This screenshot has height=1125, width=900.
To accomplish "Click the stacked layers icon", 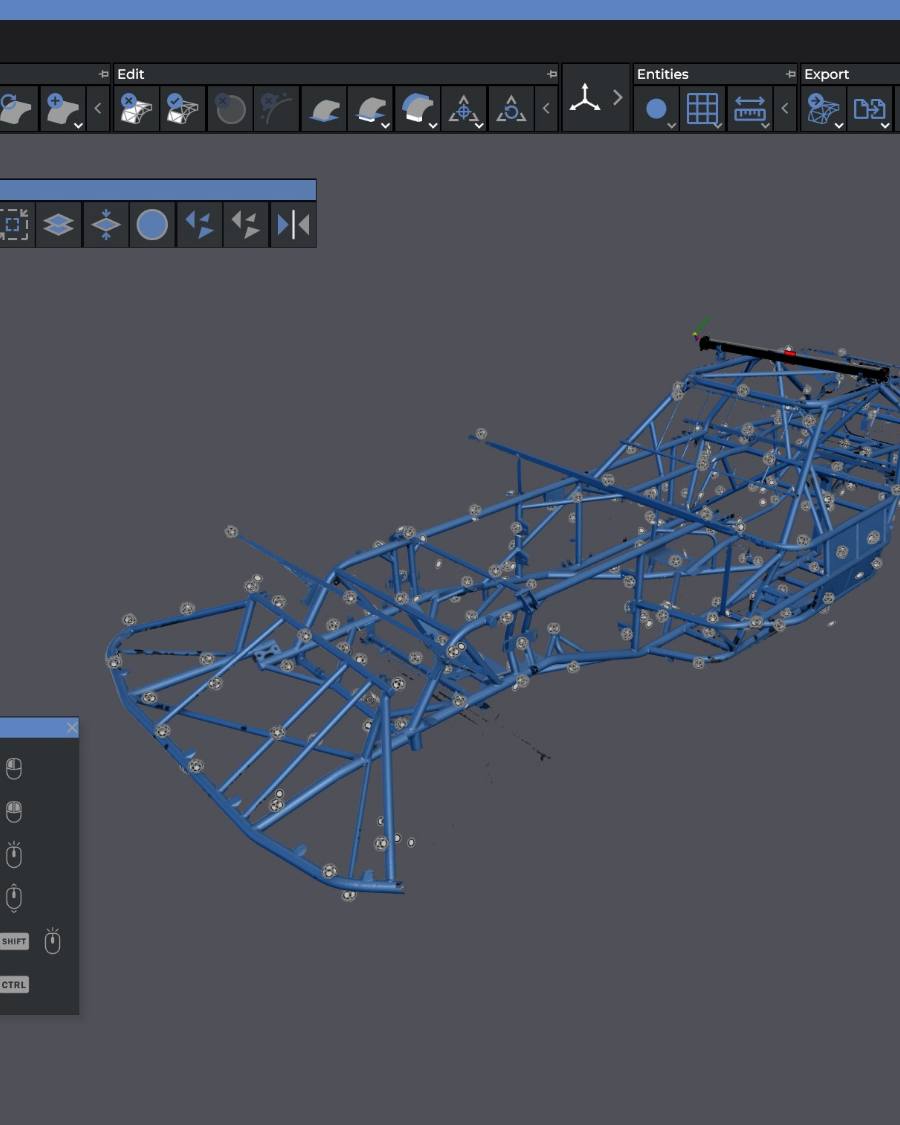I will [x=58, y=225].
